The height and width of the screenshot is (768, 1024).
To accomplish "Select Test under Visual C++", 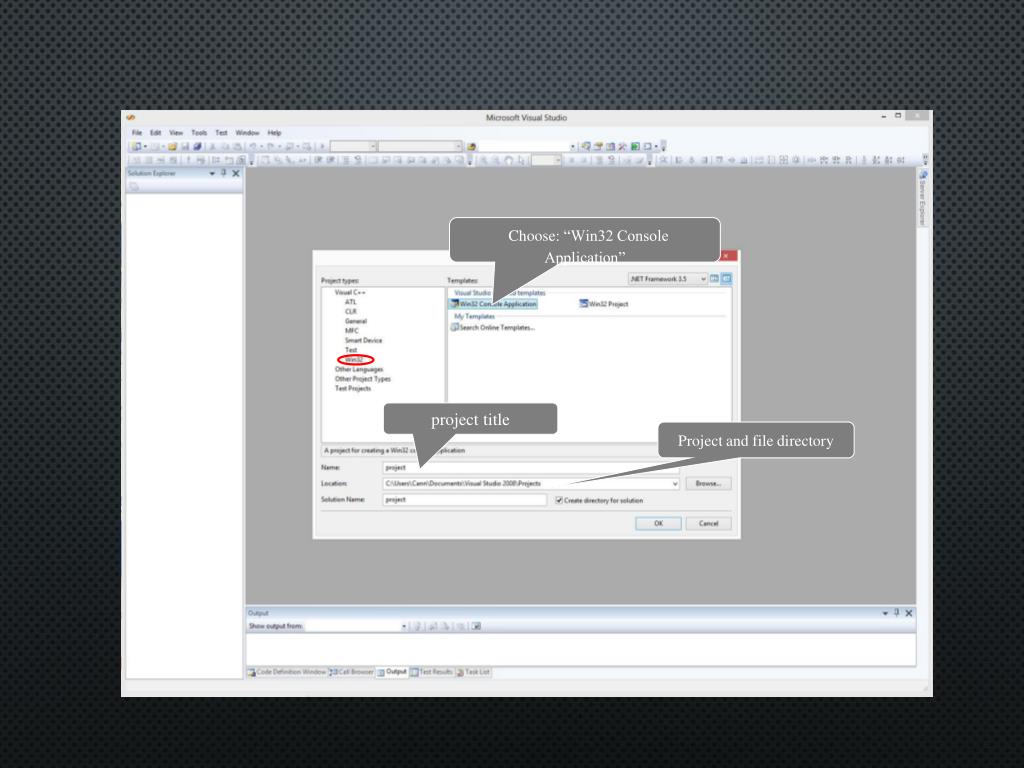I will point(351,350).
